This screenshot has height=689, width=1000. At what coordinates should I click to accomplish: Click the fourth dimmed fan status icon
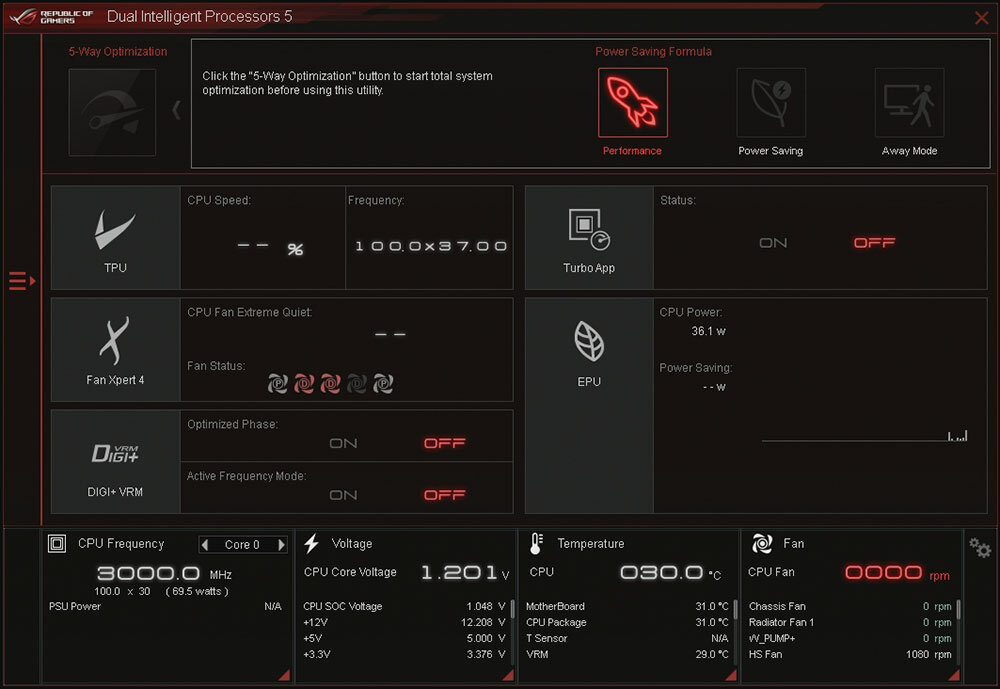click(x=357, y=383)
